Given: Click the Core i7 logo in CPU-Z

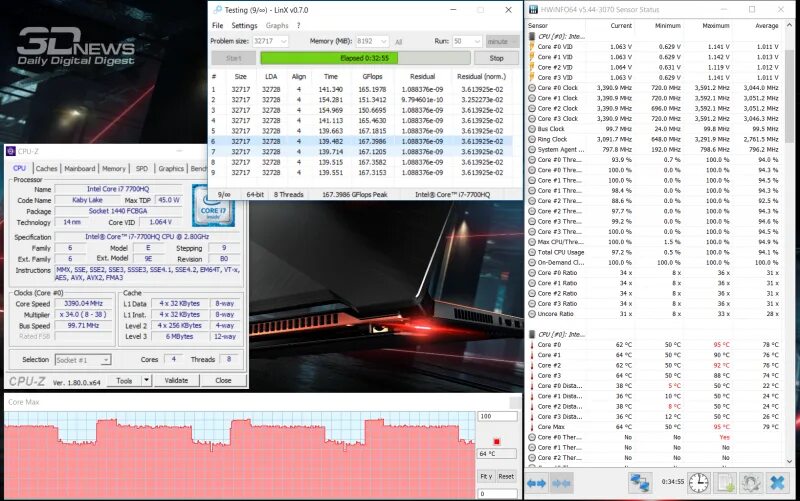Looking at the screenshot, I should tap(213, 206).
